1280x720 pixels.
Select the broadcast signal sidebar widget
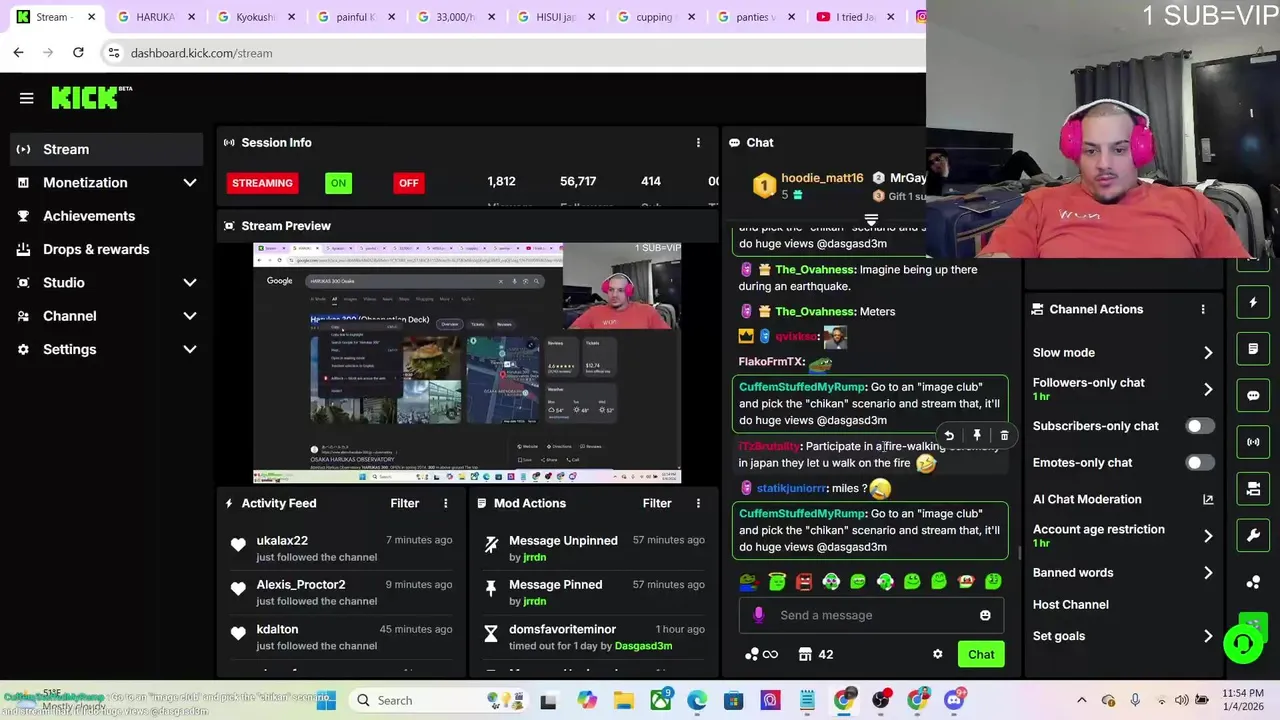pos(1253,442)
